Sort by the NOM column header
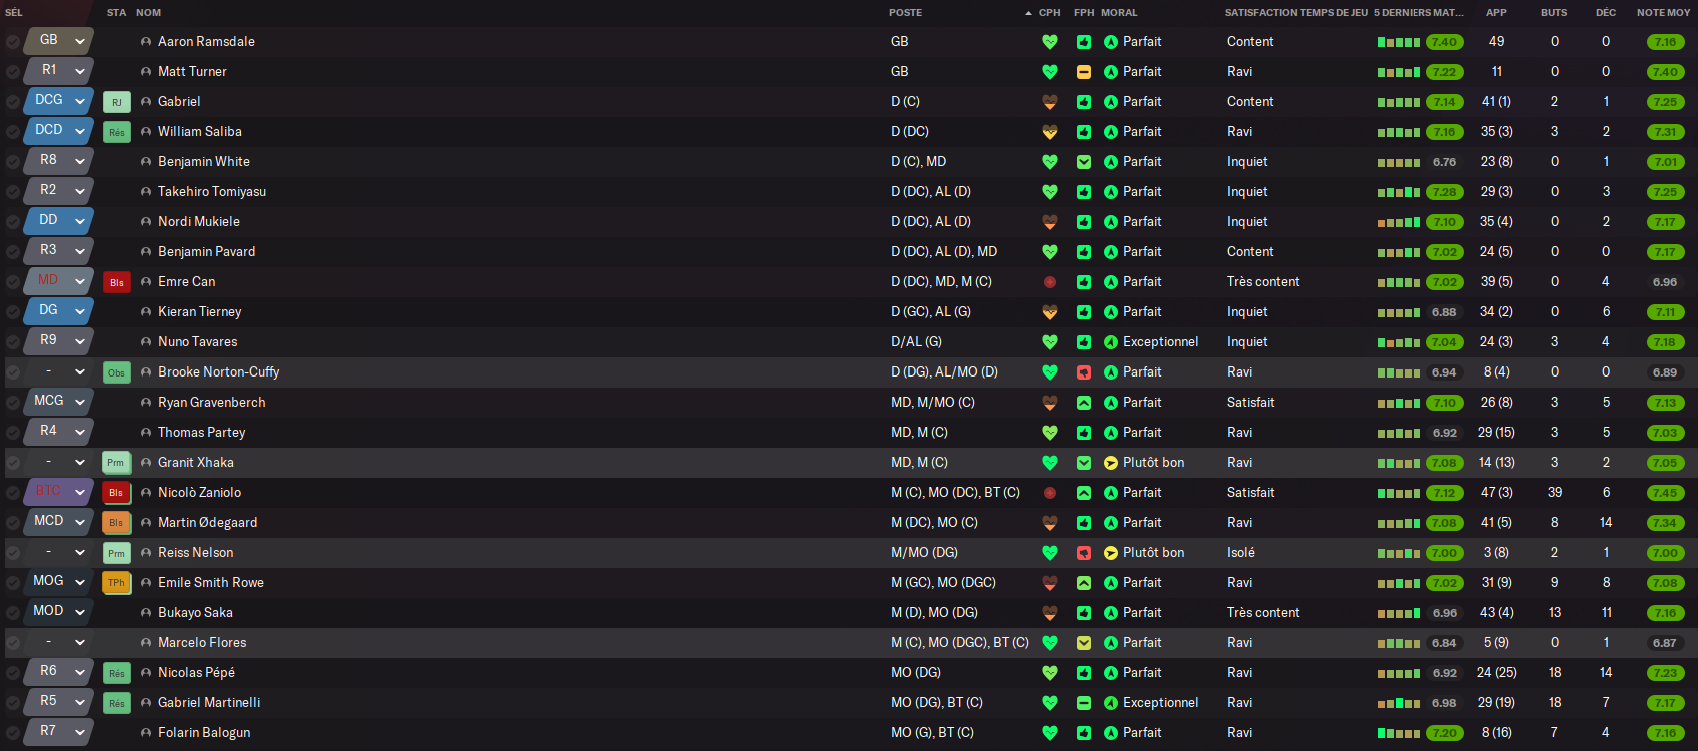This screenshot has height=751, width=1698. (x=148, y=13)
